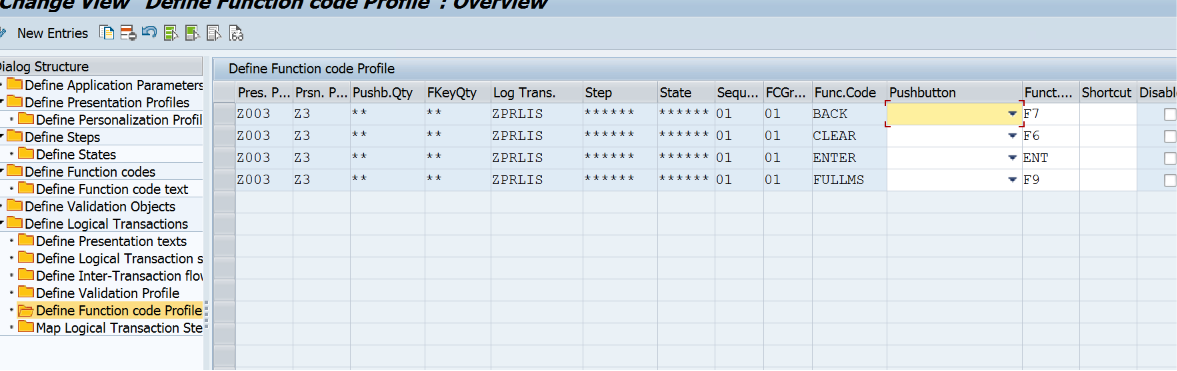Select the BACK row using its row selector
The width and height of the screenshot is (1177, 371).
pyautogui.click(x=224, y=114)
